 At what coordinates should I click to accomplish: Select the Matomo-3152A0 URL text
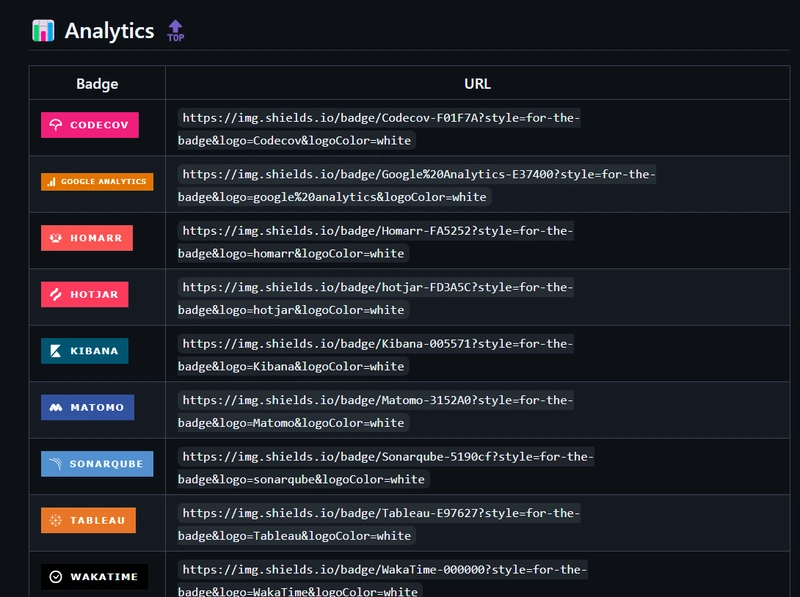376,412
